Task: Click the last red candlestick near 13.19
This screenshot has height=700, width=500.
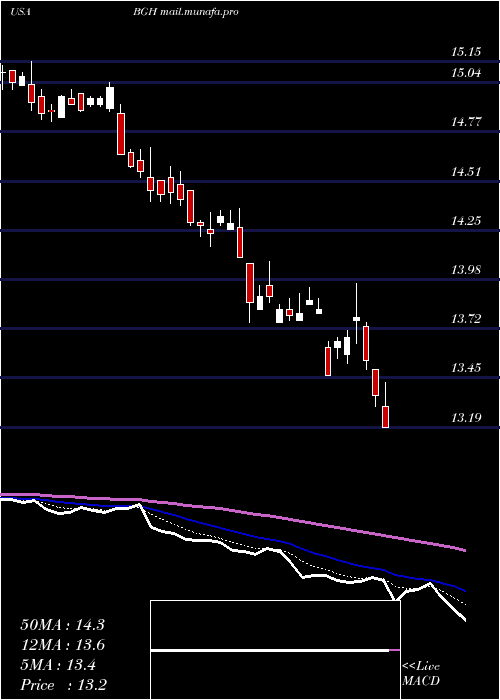Action: pyautogui.click(x=385, y=417)
